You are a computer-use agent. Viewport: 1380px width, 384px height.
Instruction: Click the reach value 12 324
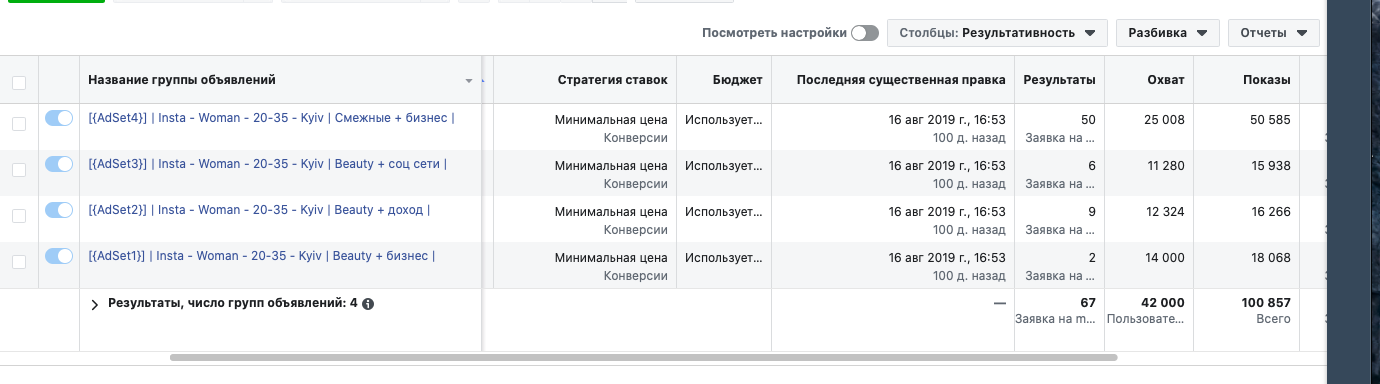click(x=1164, y=212)
